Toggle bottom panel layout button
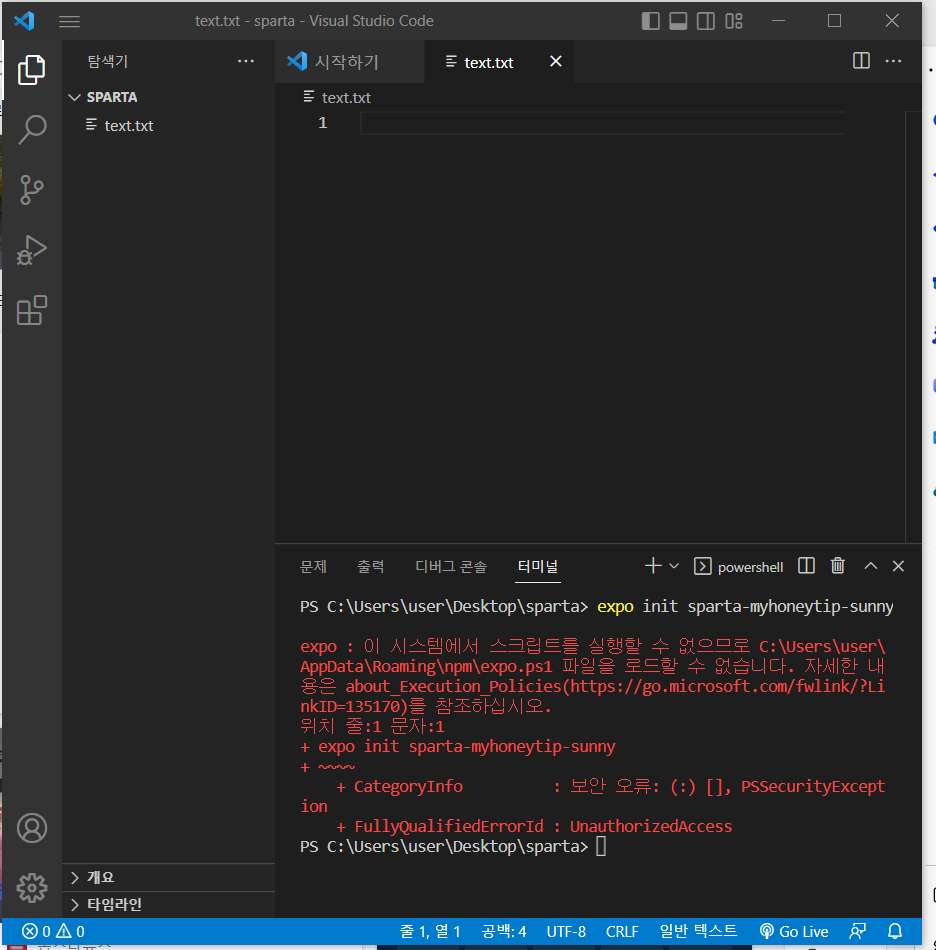936x950 pixels. click(x=678, y=21)
